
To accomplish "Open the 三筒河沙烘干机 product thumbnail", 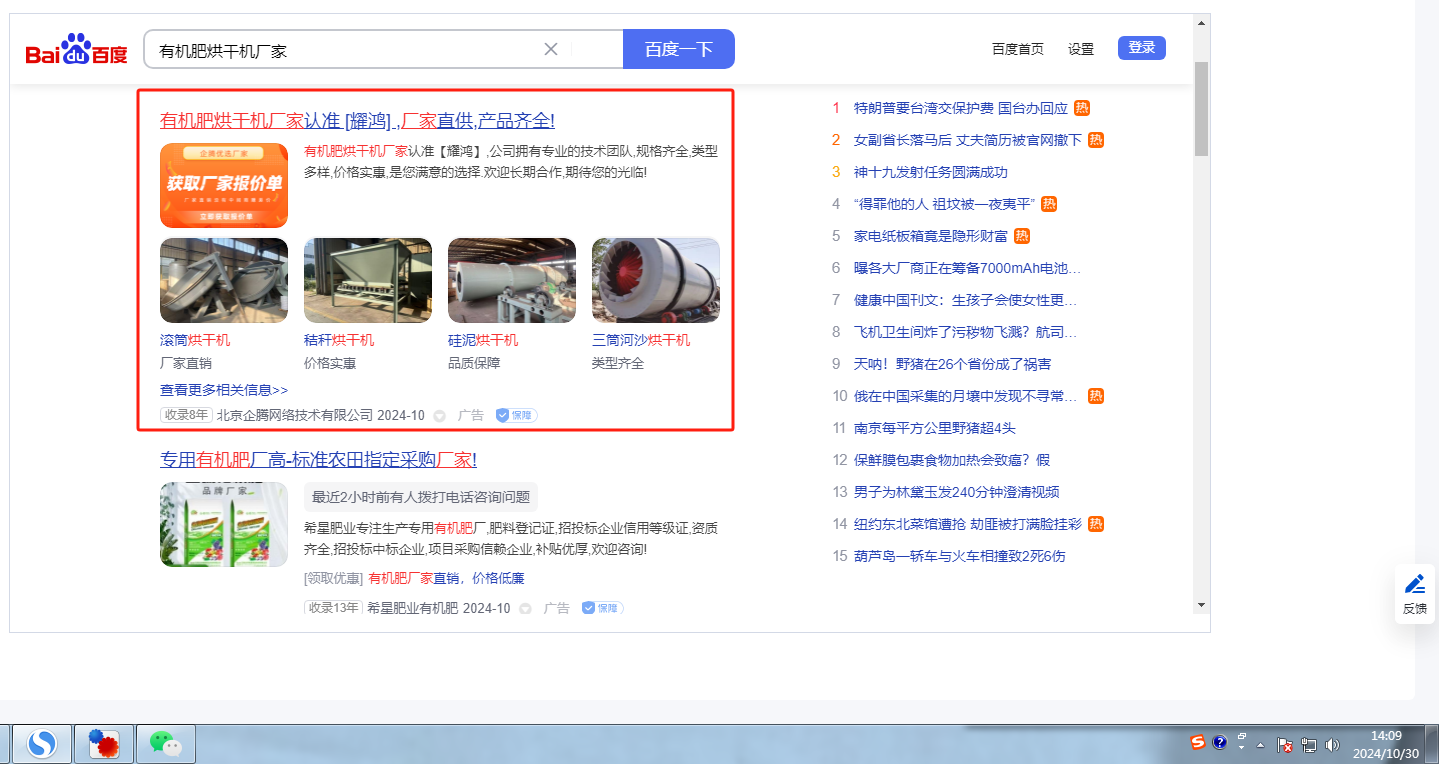I will (x=656, y=280).
